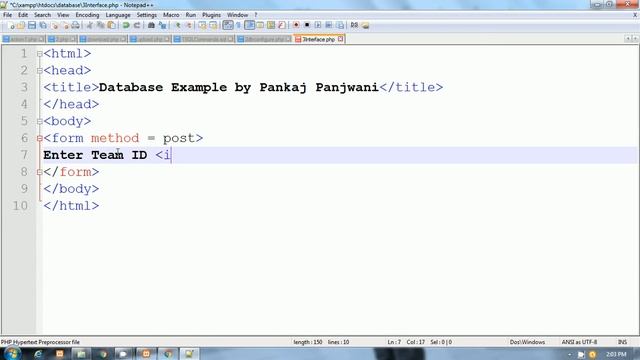Collapse the head fold marker on line 2
The height and width of the screenshot is (360, 640).
click(40, 71)
